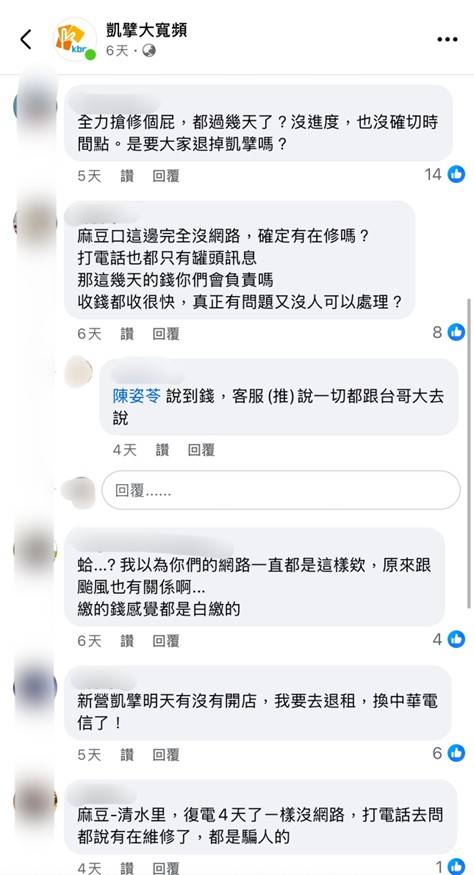Open tagged user 陳姿苓 profile link
The width and height of the screenshot is (474, 875).
point(137,397)
